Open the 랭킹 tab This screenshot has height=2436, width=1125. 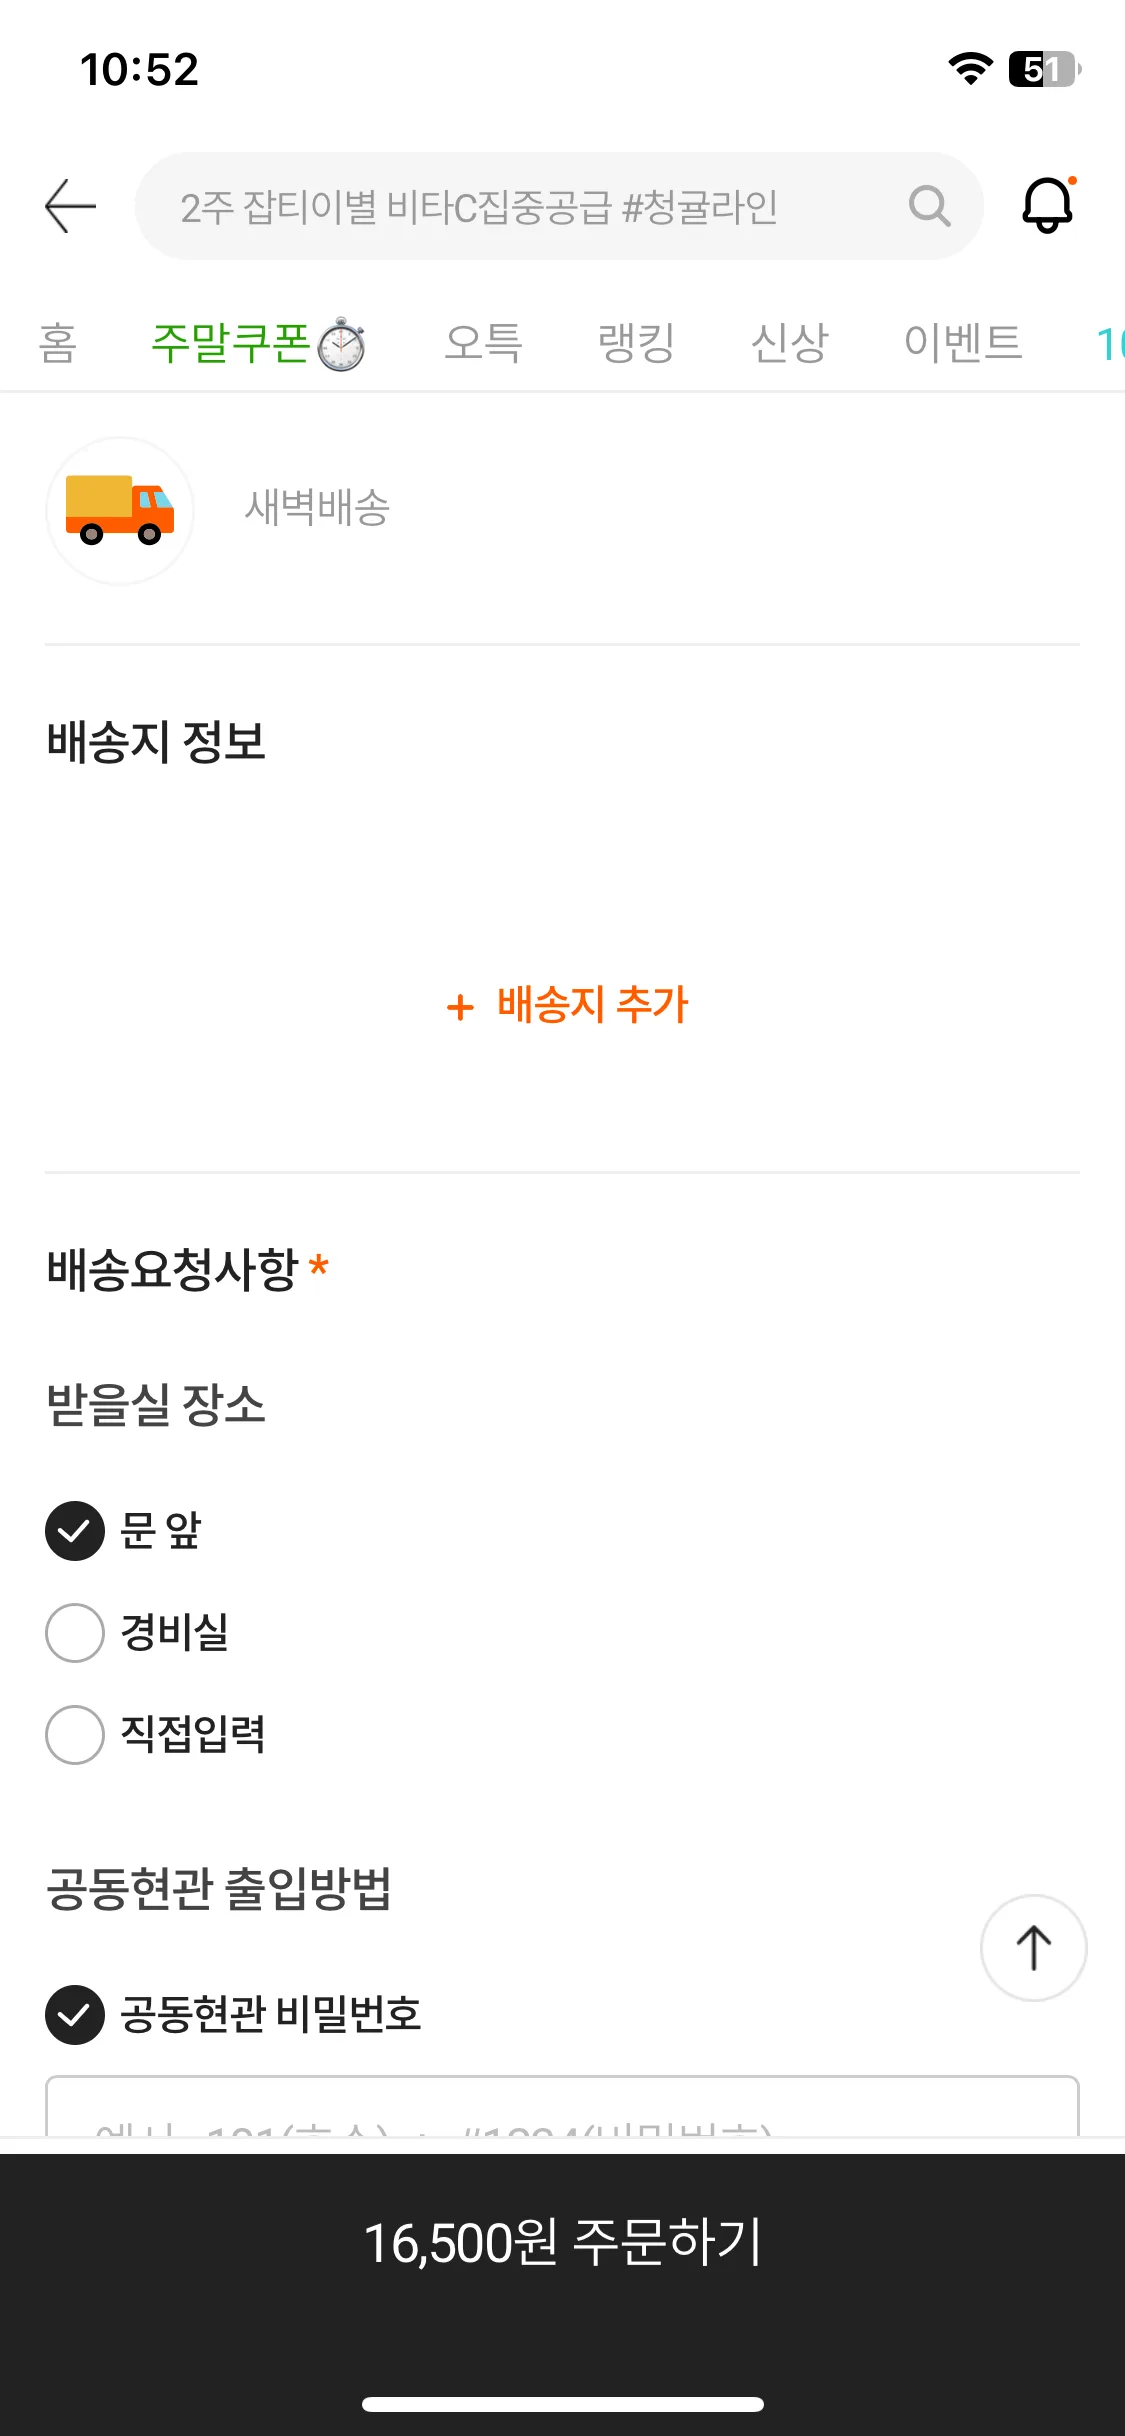(636, 343)
